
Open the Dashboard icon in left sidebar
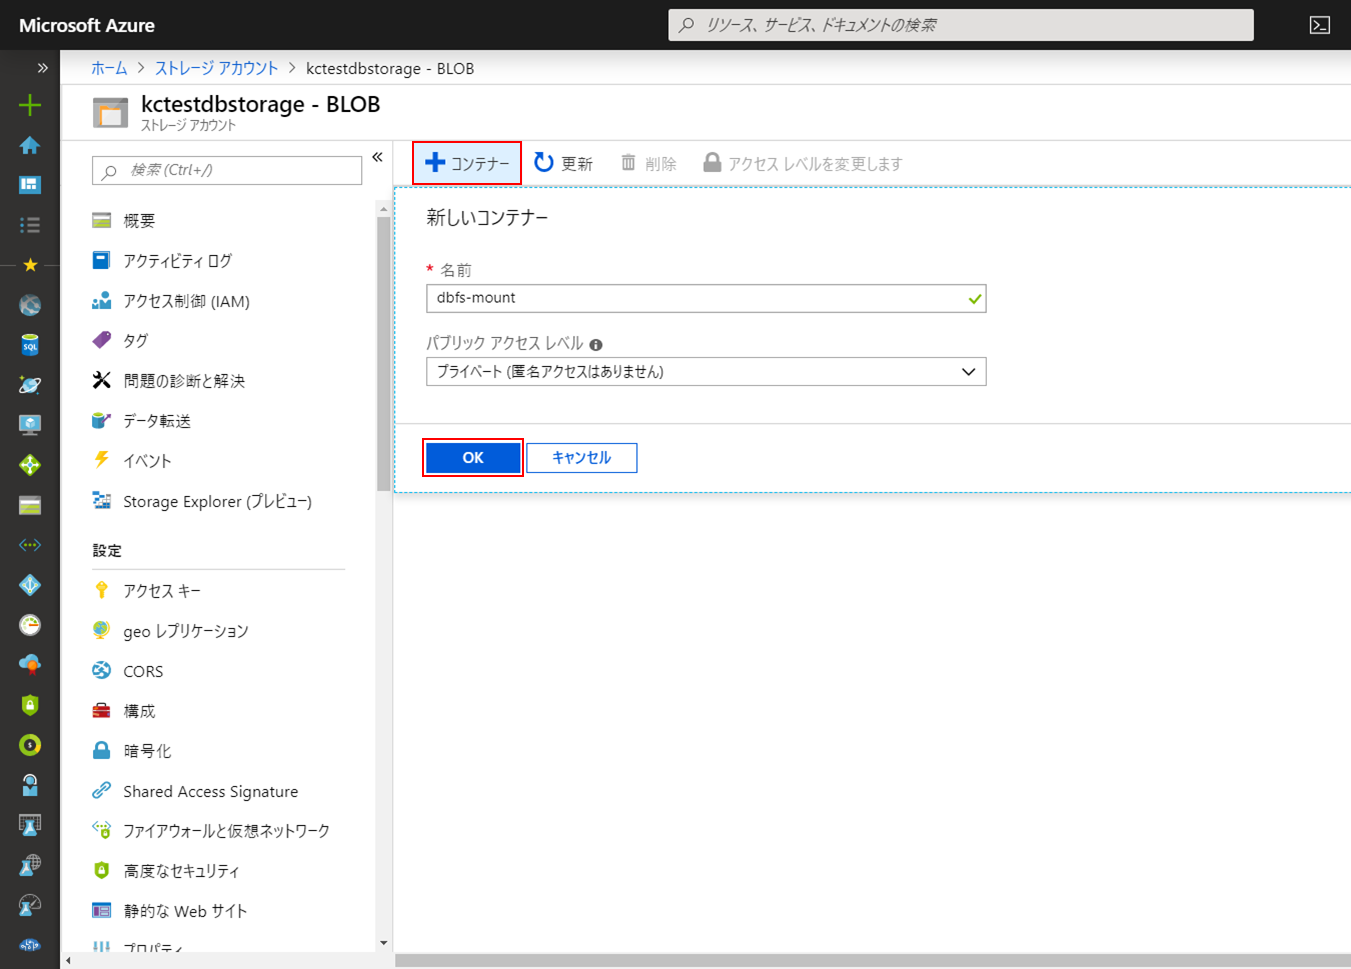tap(30, 185)
